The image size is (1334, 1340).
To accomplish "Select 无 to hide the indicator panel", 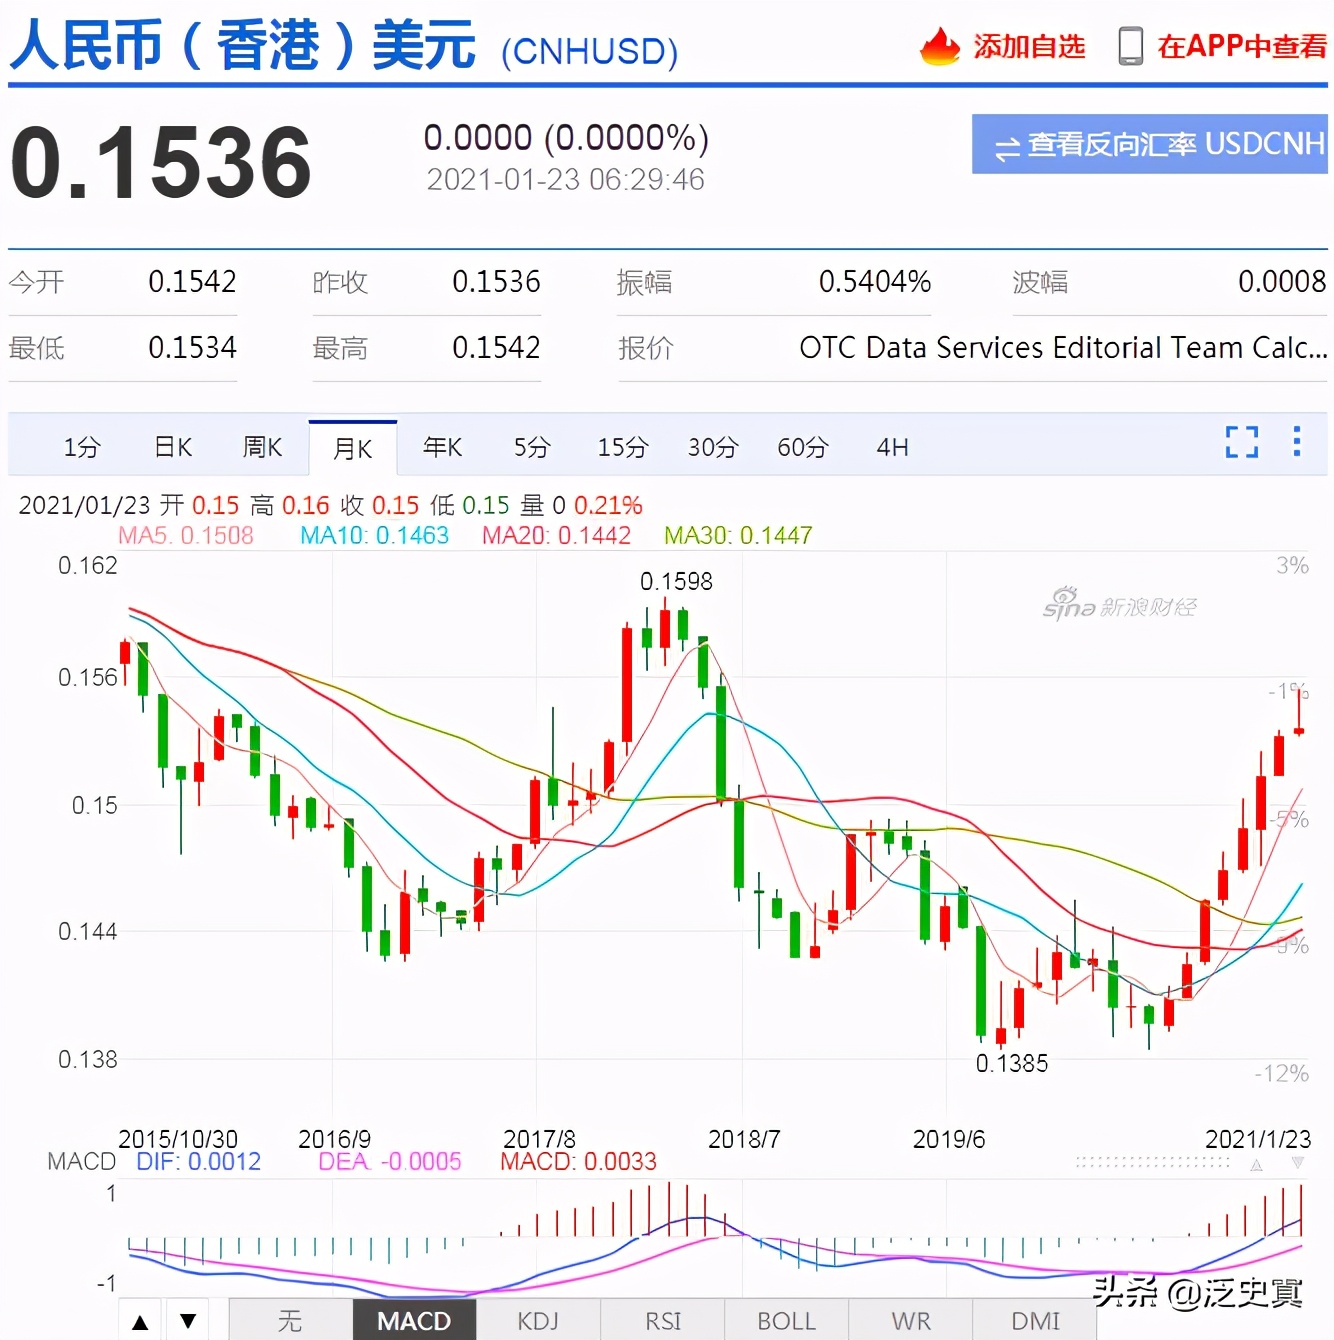I will pyautogui.click(x=290, y=1320).
